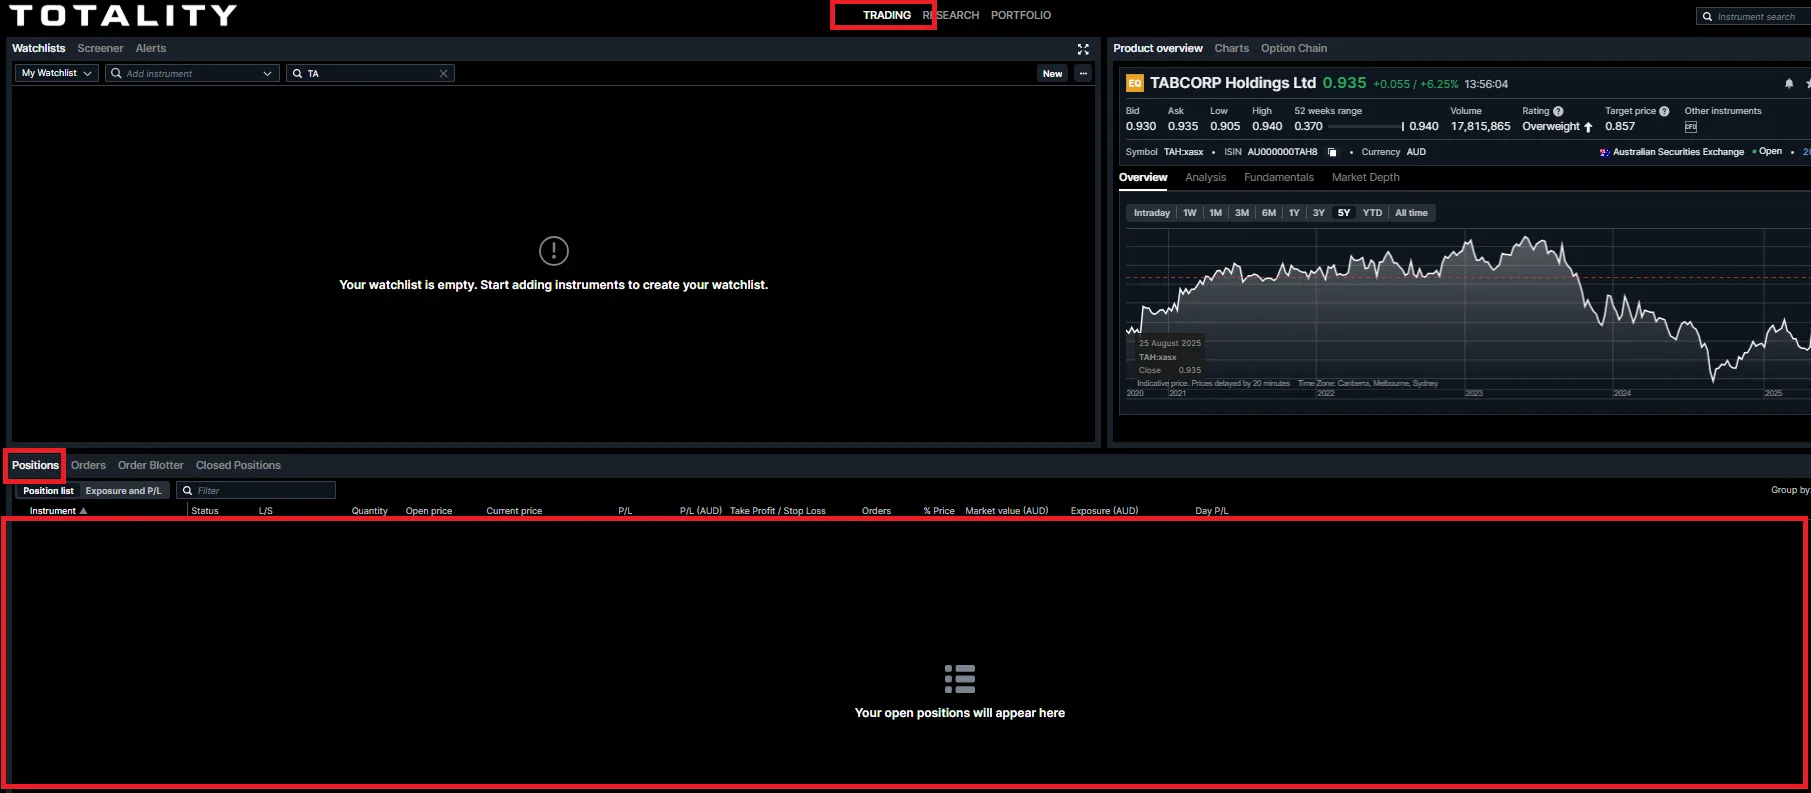
Task: Open the My Watchlist dropdown
Action: tap(56, 73)
